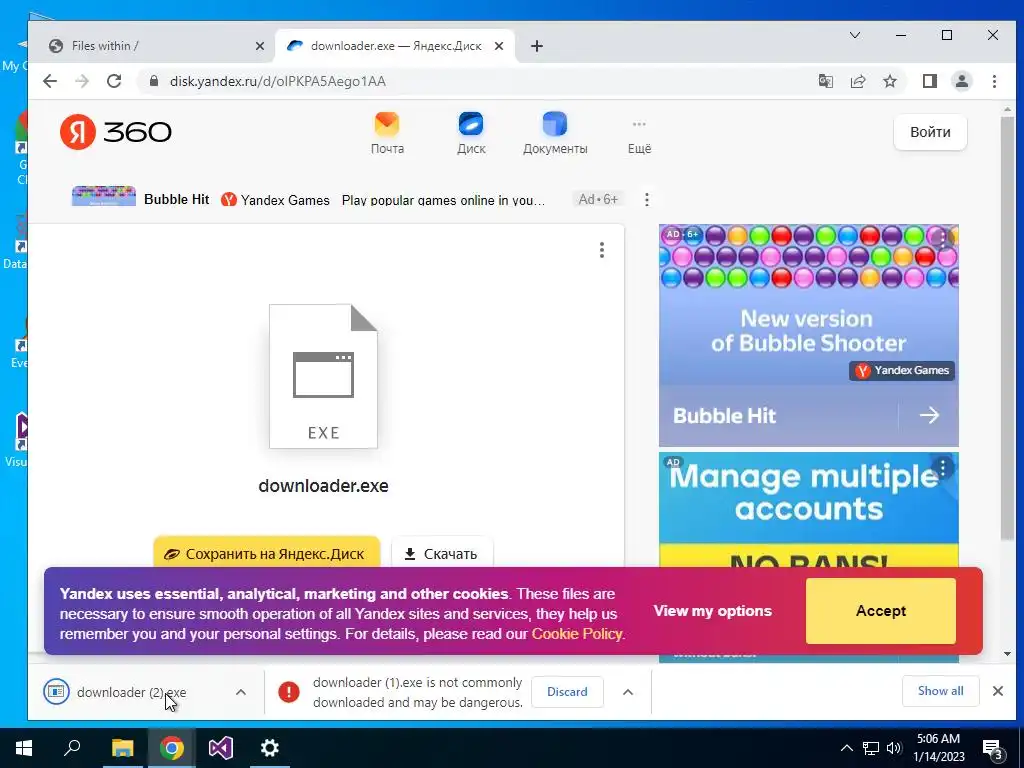Open File Explorer from taskbar
Image resolution: width=1024 pixels, height=768 pixels.
122,748
